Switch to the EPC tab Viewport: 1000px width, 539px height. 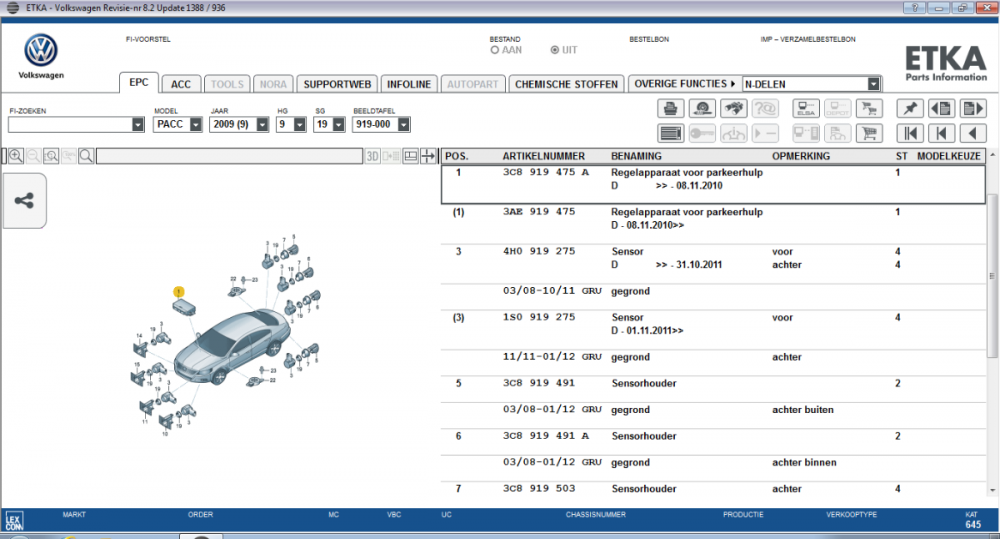tap(138, 82)
